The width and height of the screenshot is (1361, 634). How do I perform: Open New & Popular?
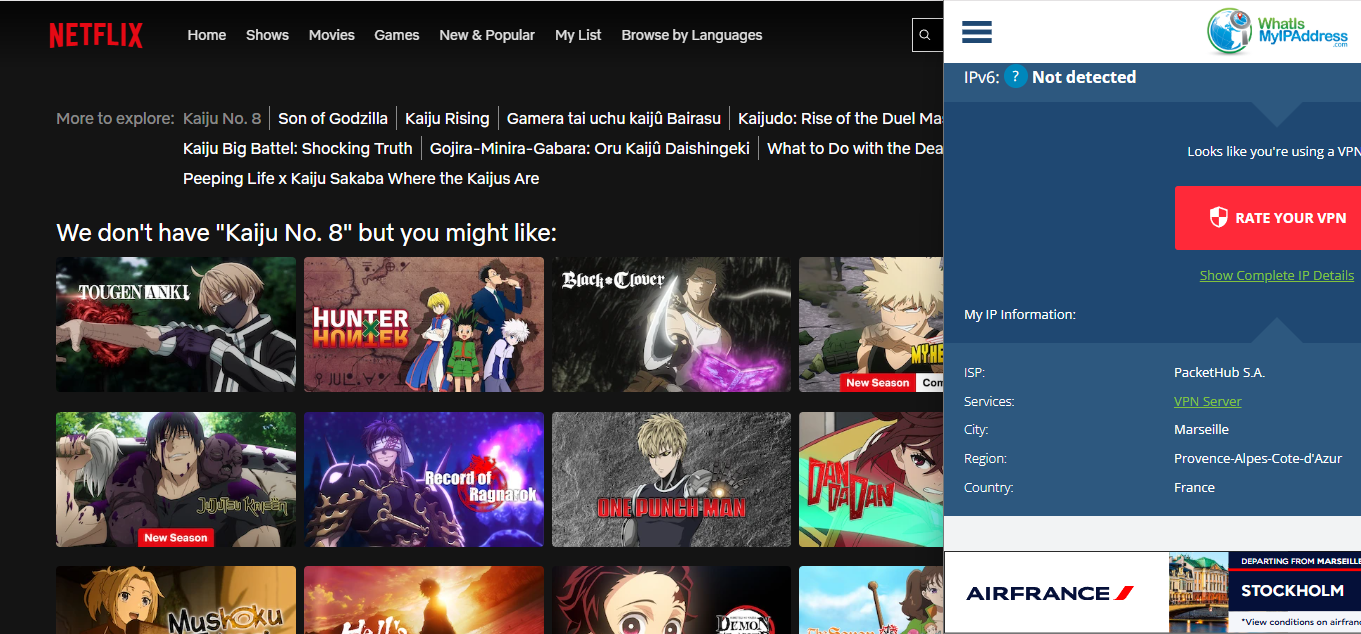click(487, 35)
